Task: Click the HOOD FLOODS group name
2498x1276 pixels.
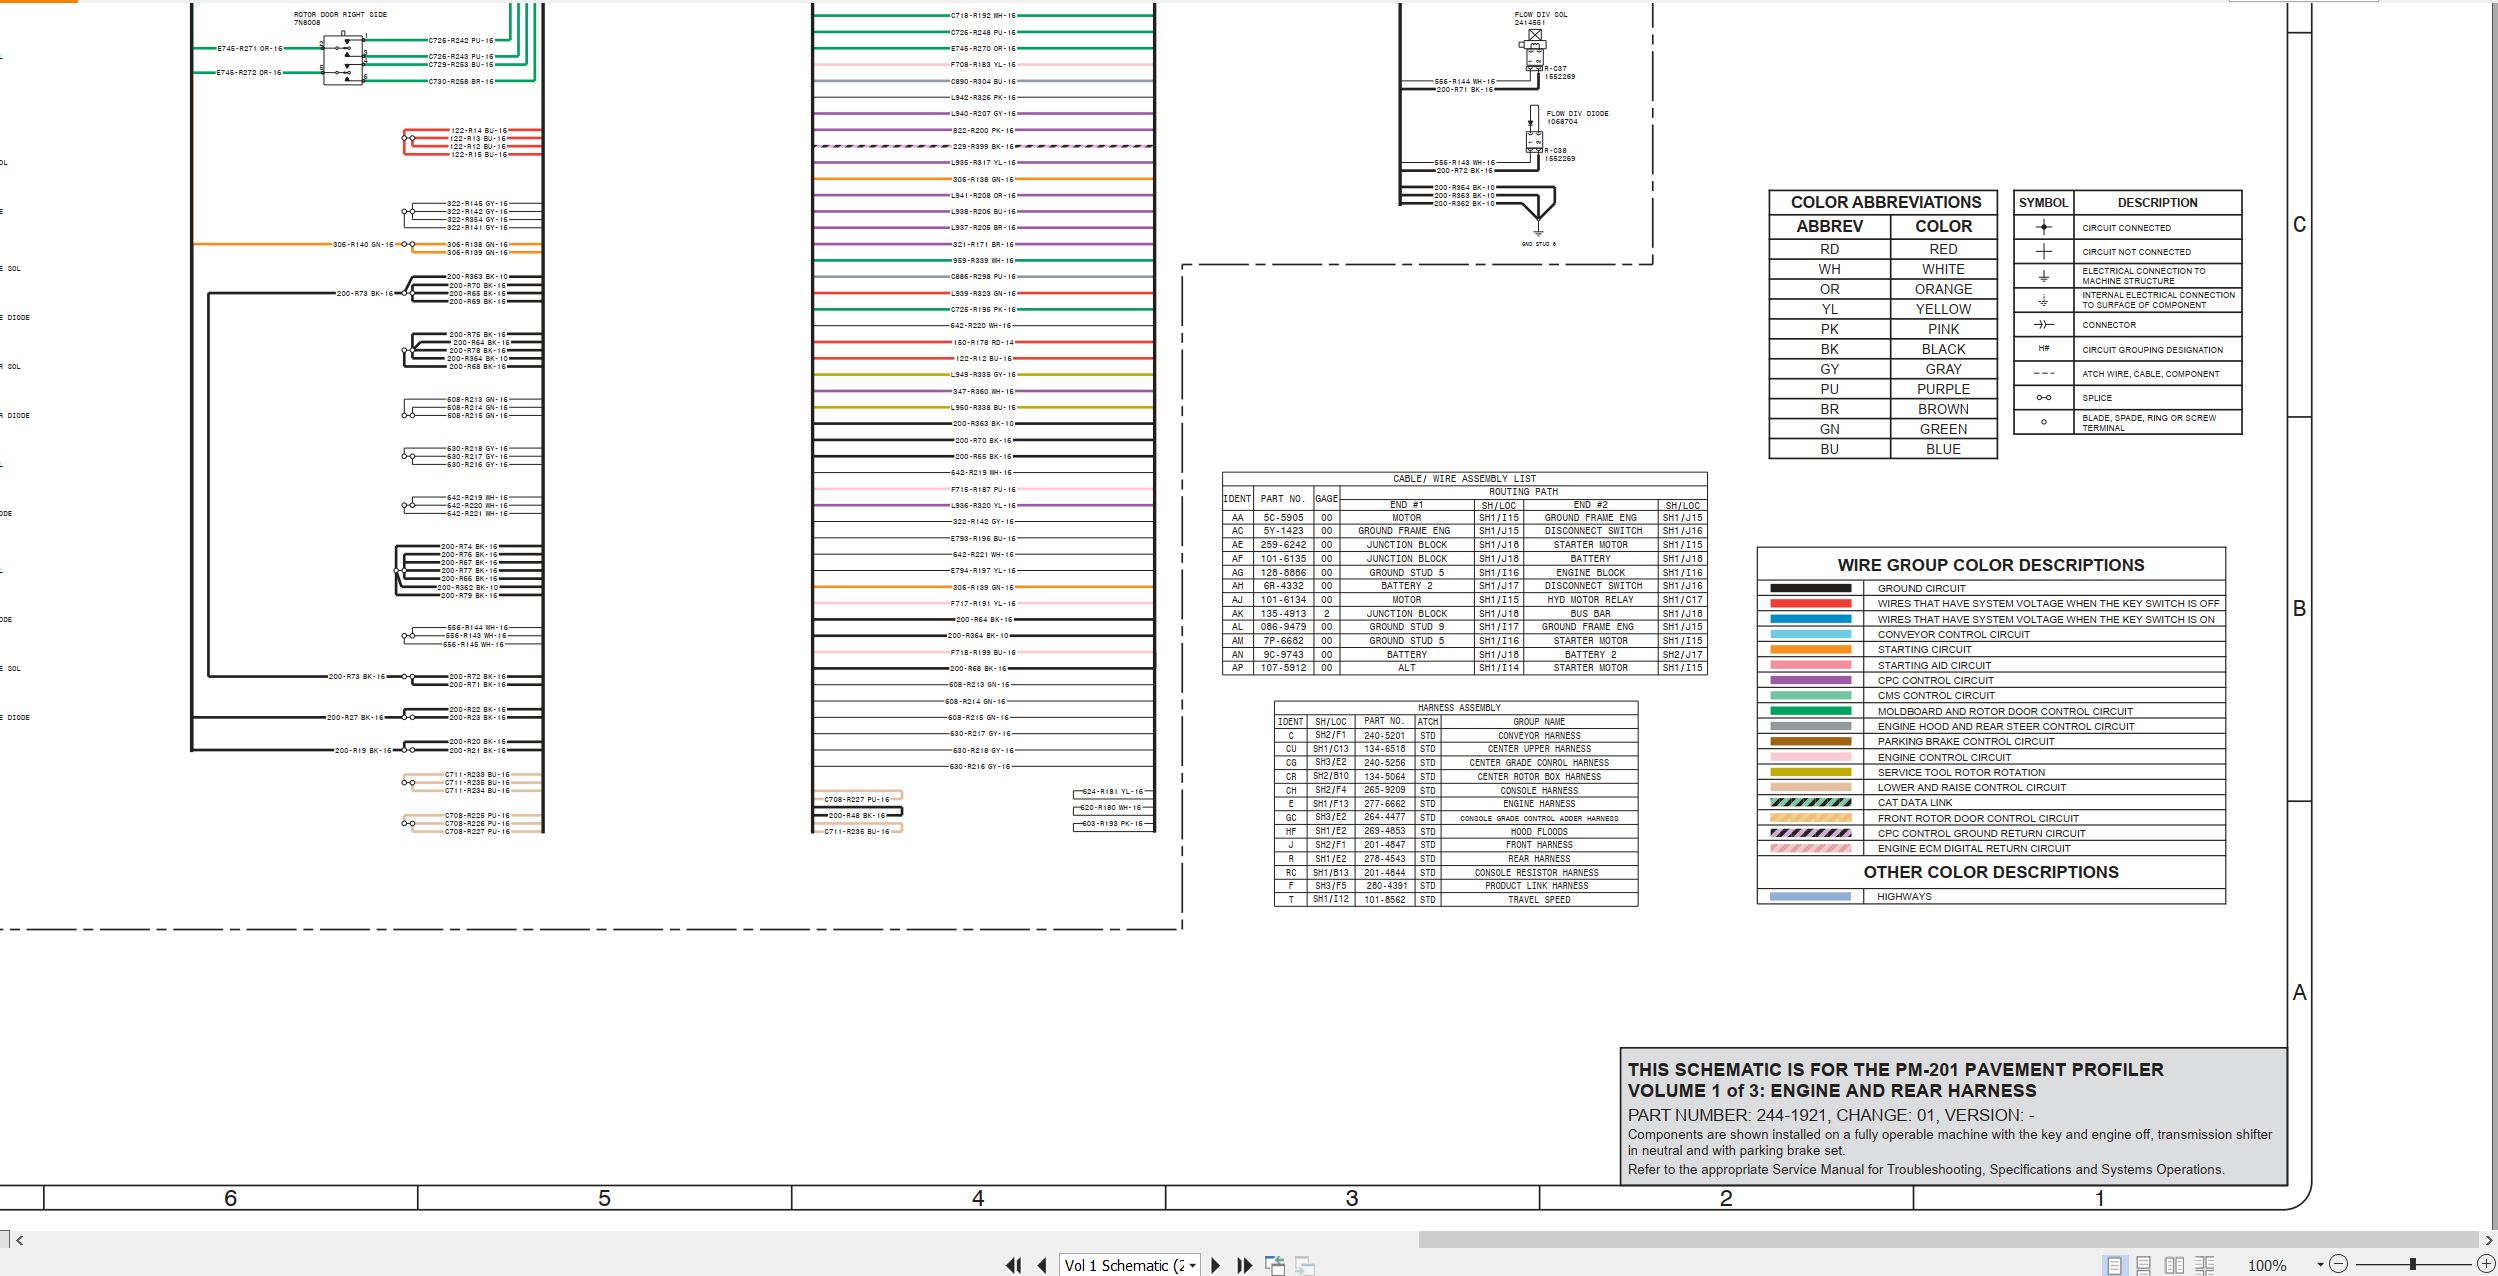Action: point(1539,831)
